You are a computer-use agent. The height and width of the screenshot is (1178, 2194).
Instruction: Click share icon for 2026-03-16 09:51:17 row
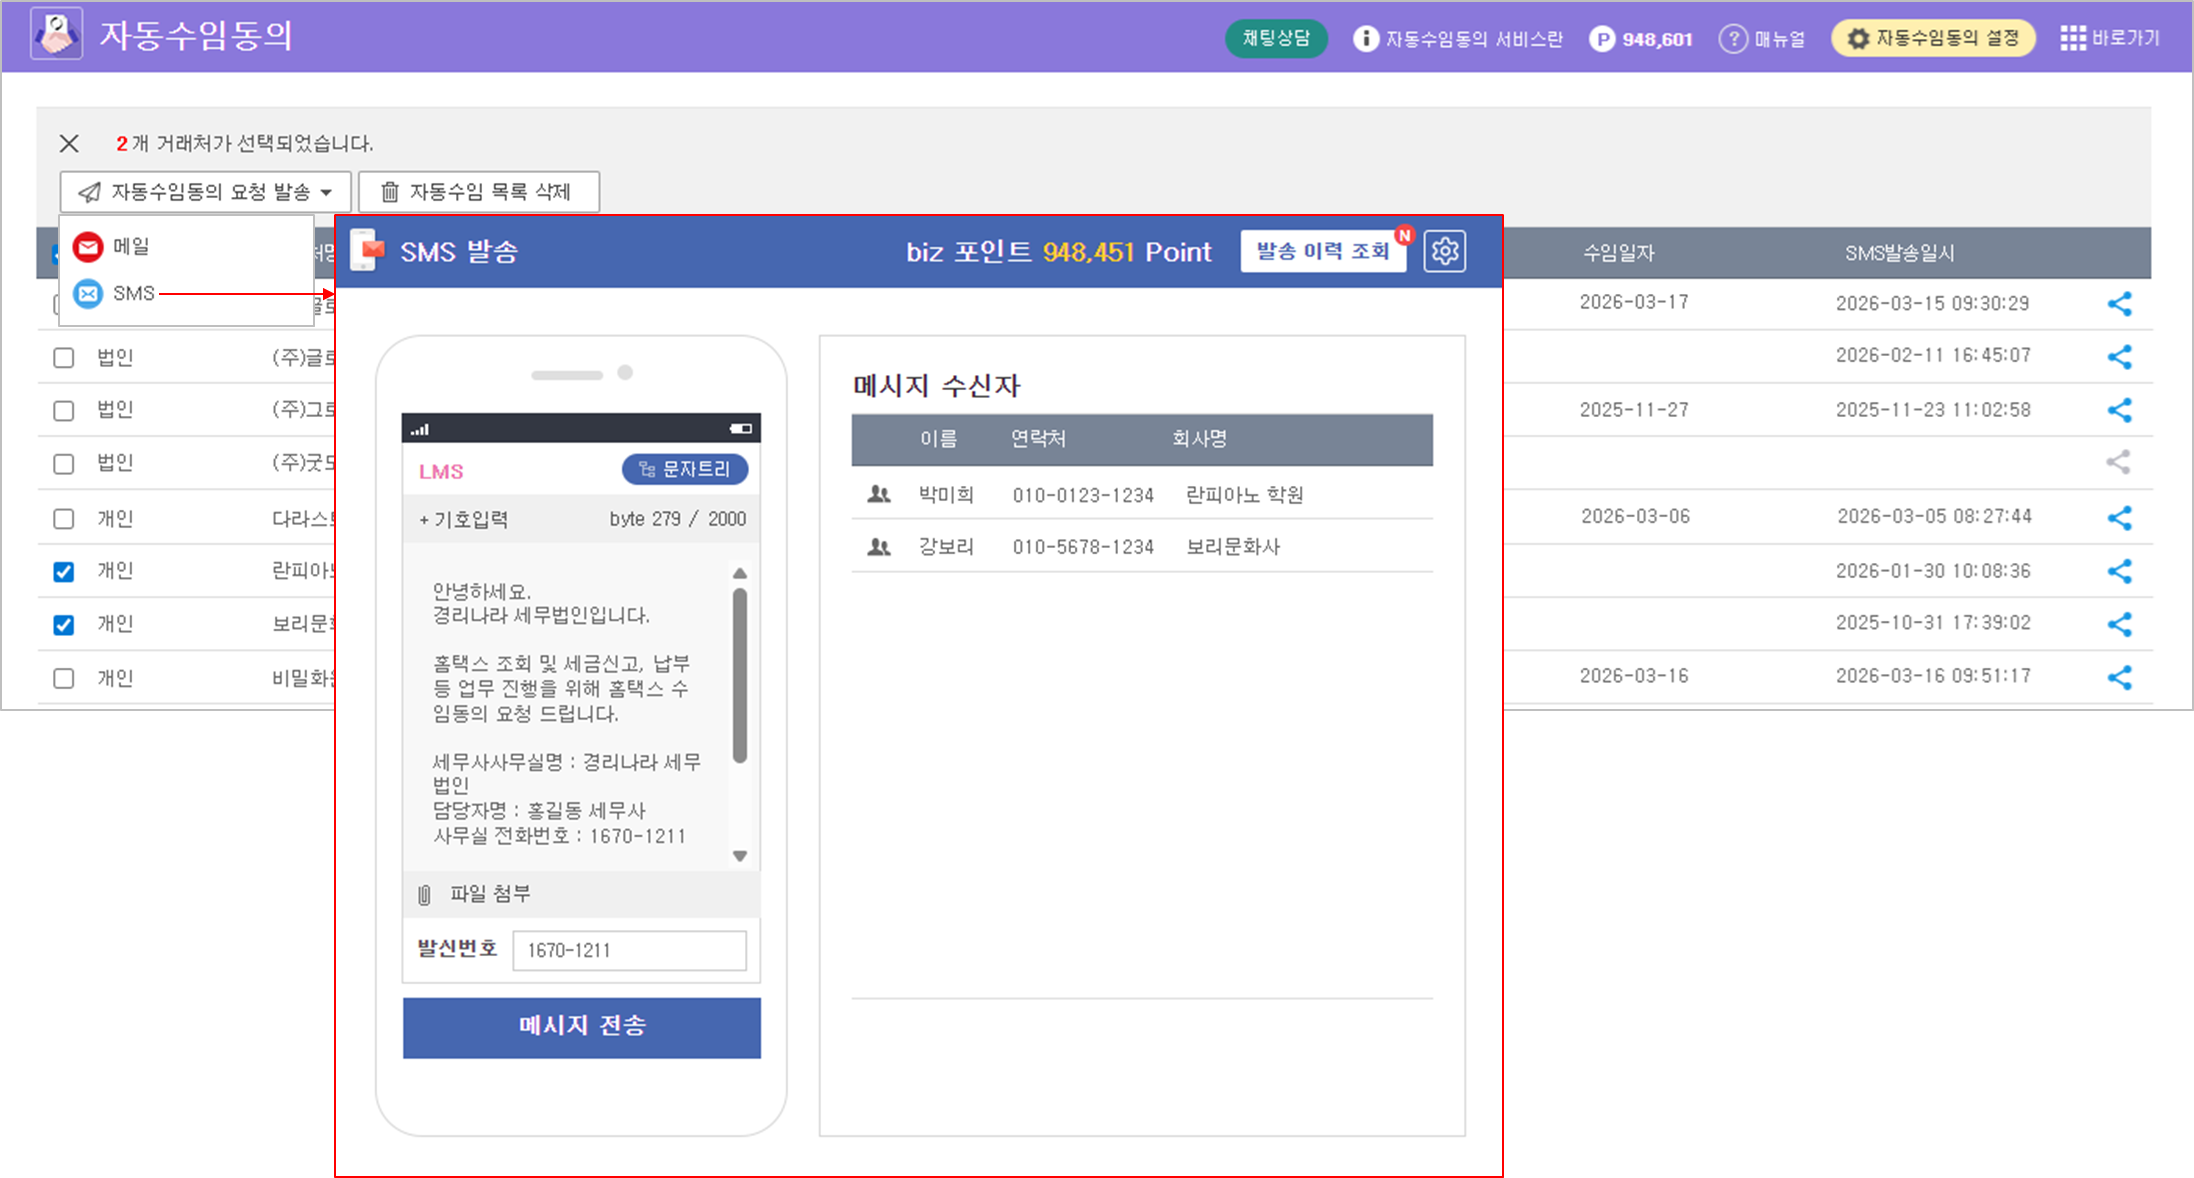point(2119,677)
